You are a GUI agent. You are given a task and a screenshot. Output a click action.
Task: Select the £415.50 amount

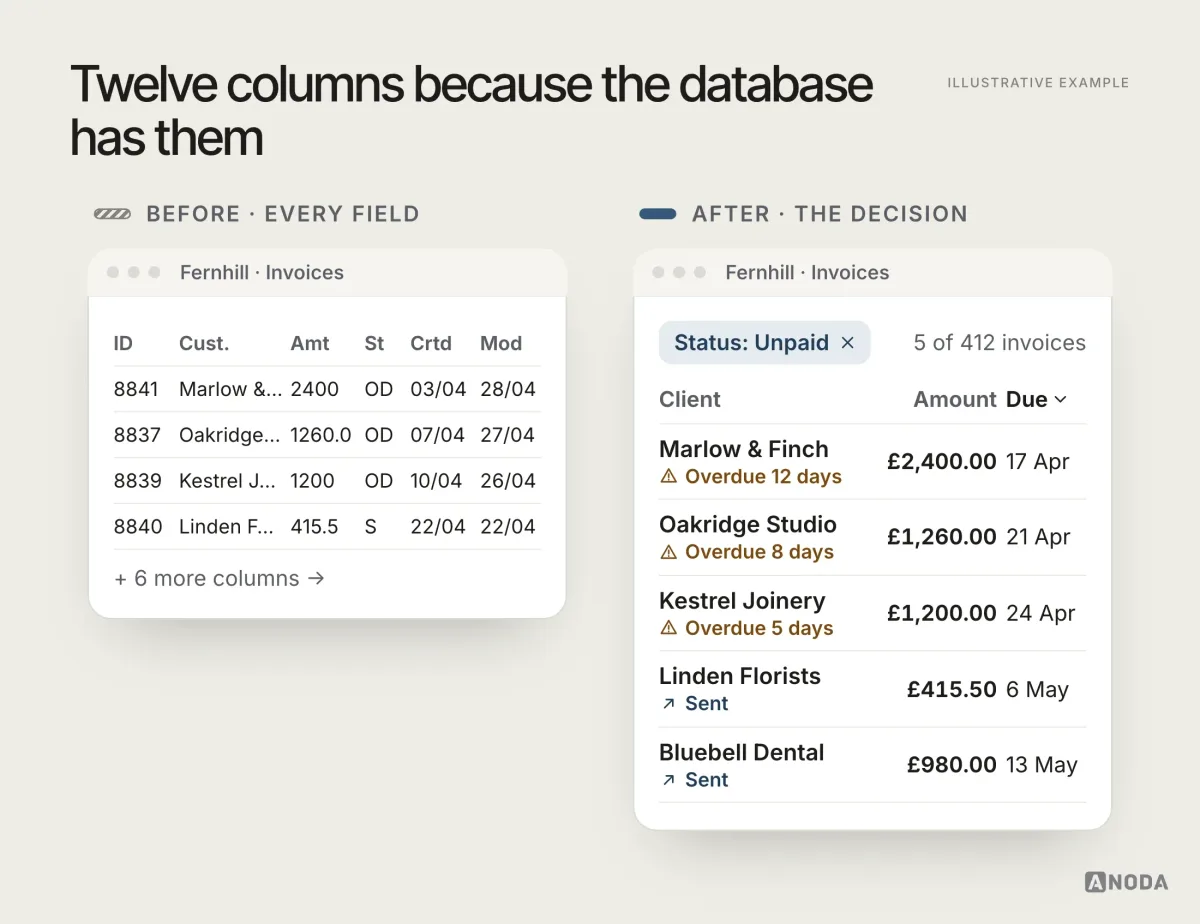point(952,689)
